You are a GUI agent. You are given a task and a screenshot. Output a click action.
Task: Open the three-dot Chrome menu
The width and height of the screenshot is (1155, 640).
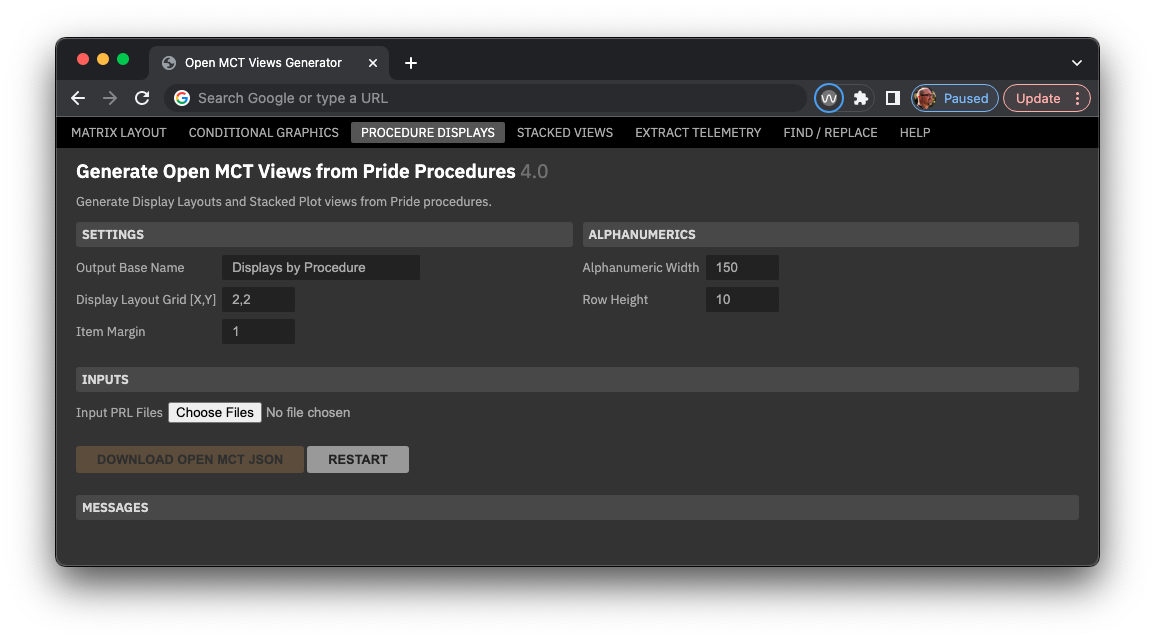1078,98
